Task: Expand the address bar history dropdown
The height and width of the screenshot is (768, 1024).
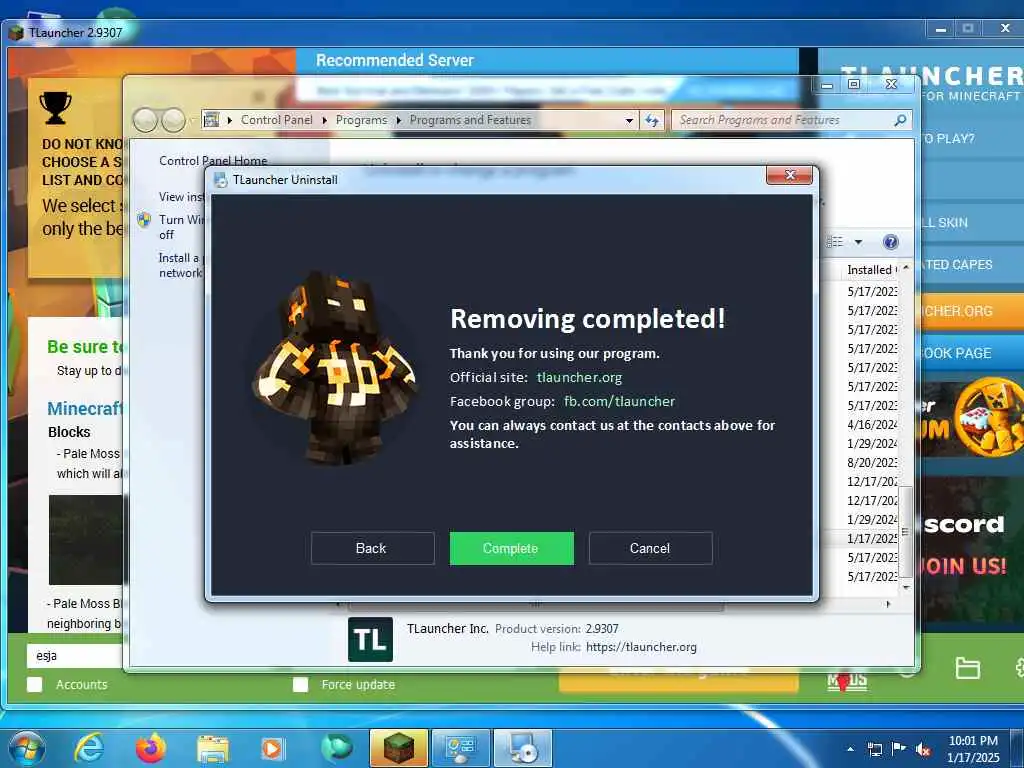Action: point(629,120)
